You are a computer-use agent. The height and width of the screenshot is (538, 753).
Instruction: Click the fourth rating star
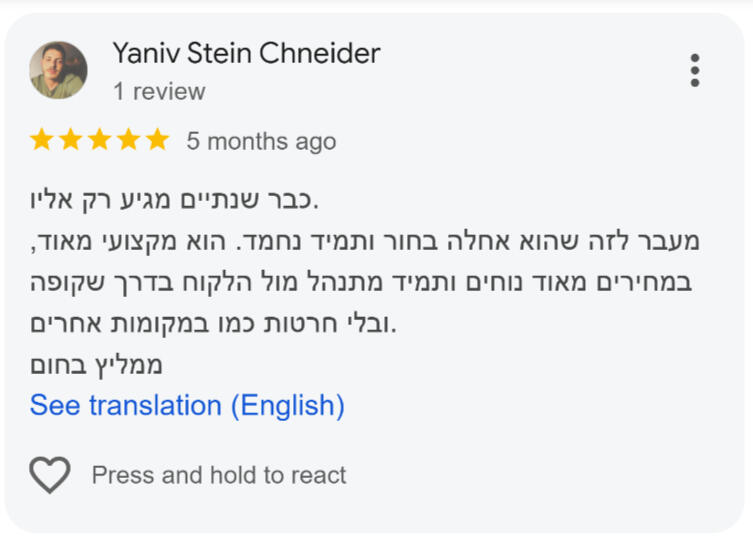pyautogui.click(x=129, y=140)
